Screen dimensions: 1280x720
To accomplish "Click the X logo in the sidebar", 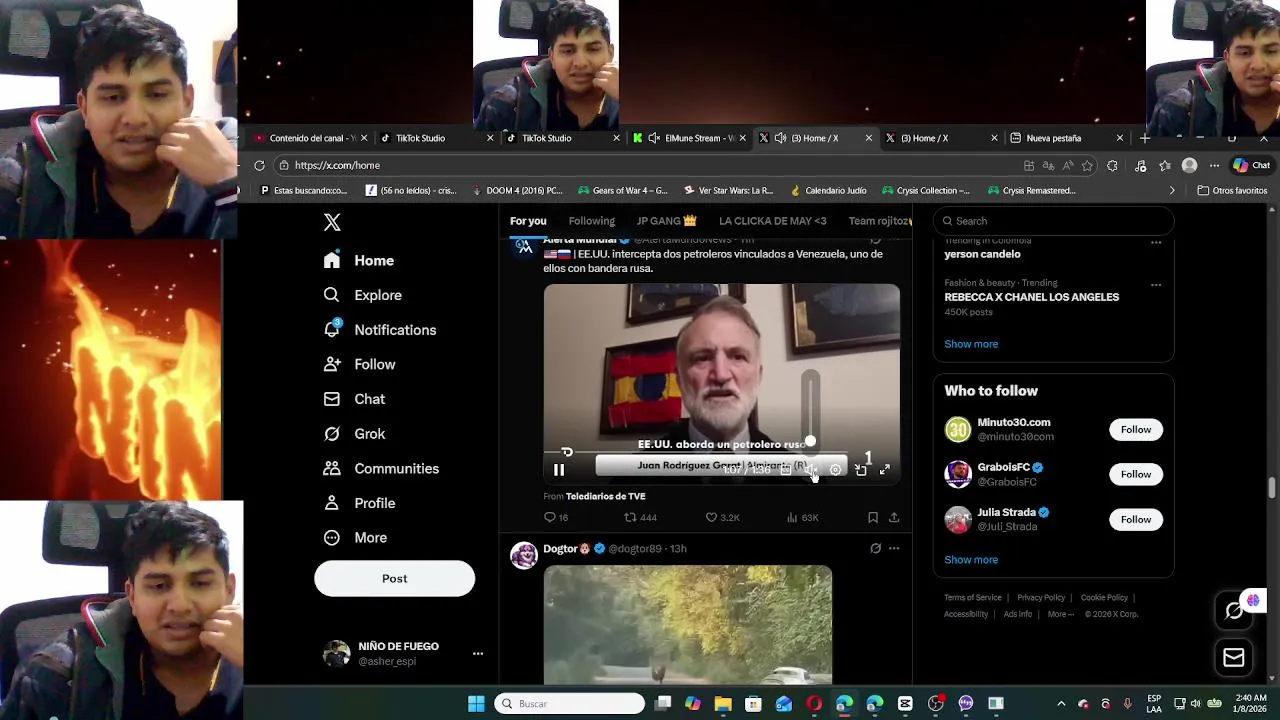I will [332, 222].
